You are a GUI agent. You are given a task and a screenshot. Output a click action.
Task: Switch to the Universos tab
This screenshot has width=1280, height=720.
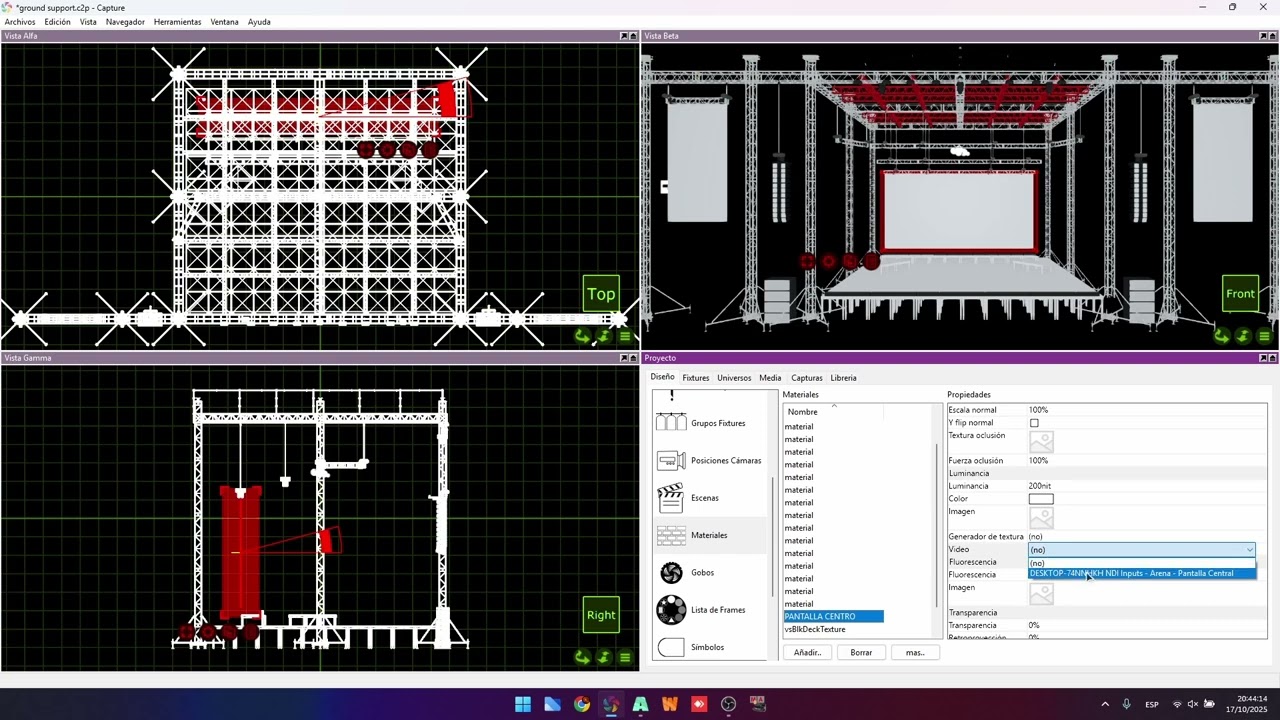coord(734,378)
